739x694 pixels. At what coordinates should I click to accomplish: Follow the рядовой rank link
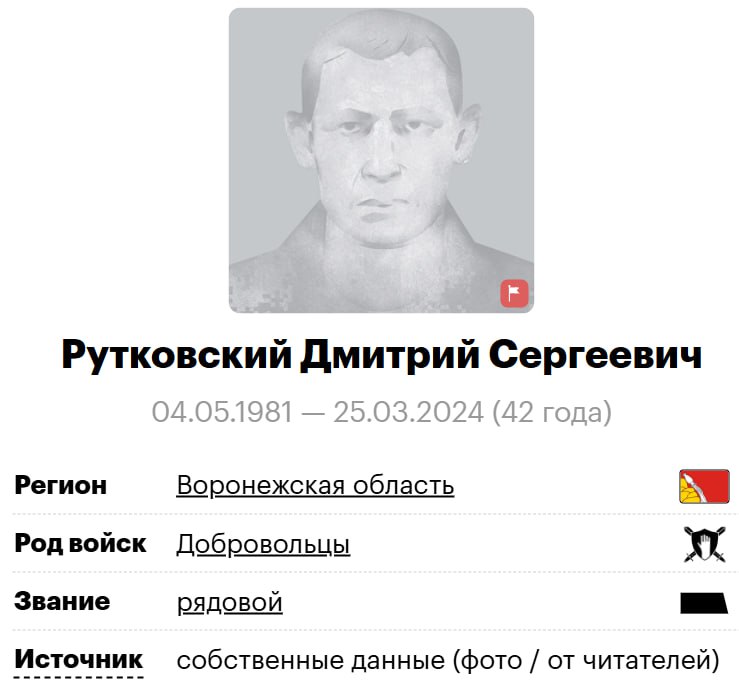coord(230,603)
